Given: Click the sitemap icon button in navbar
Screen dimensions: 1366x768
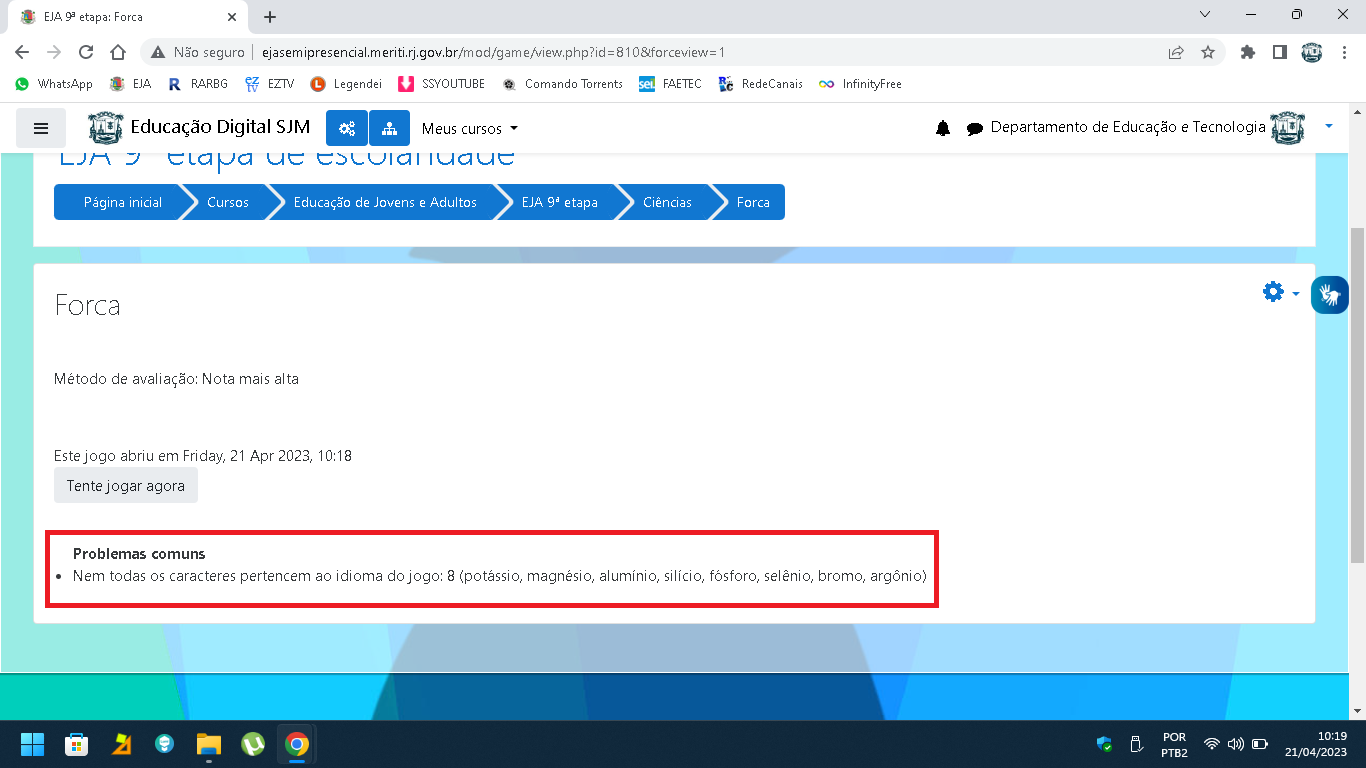Looking at the screenshot, I should (x=389, y=128).
